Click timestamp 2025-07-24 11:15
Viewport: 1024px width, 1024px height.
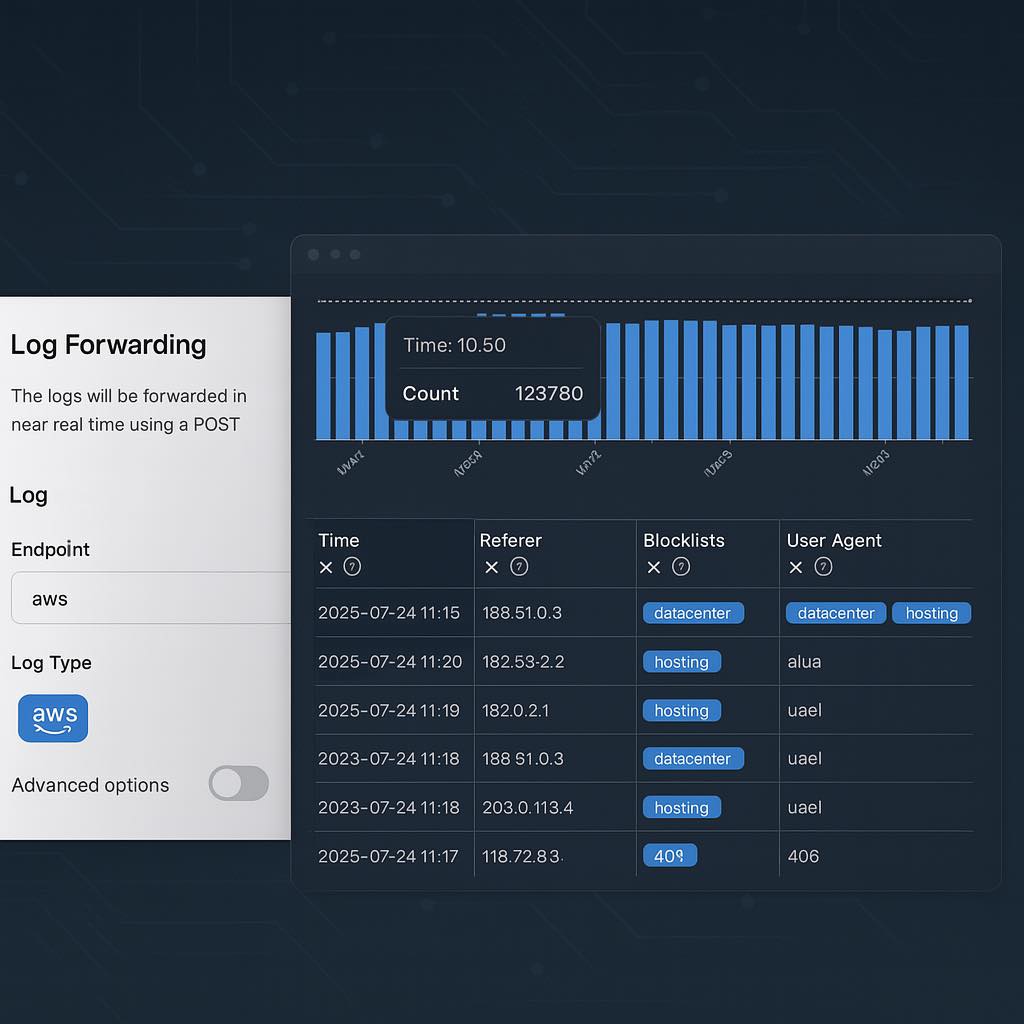coord(389,613)
